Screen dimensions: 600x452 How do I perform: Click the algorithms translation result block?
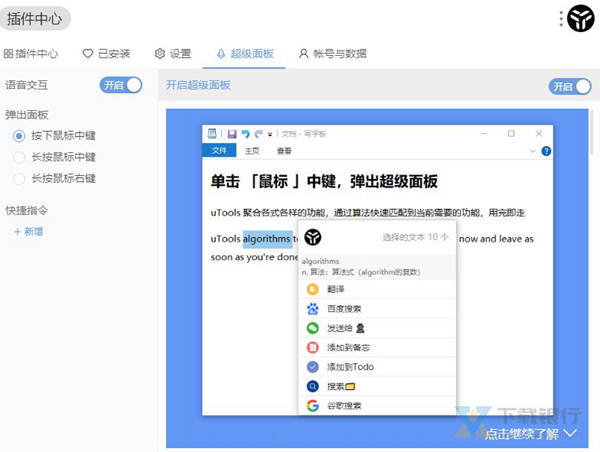point(377,266)
